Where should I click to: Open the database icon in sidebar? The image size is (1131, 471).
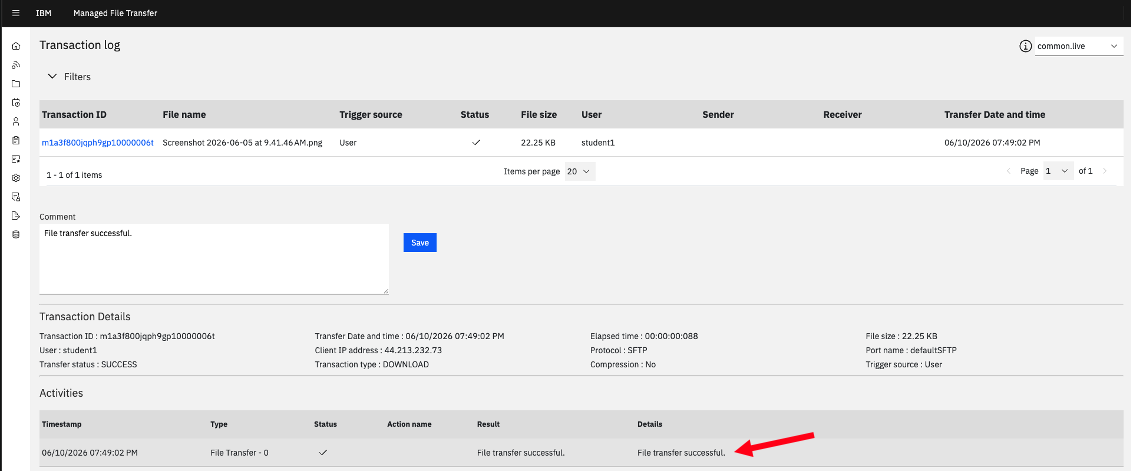coord(16,234)
